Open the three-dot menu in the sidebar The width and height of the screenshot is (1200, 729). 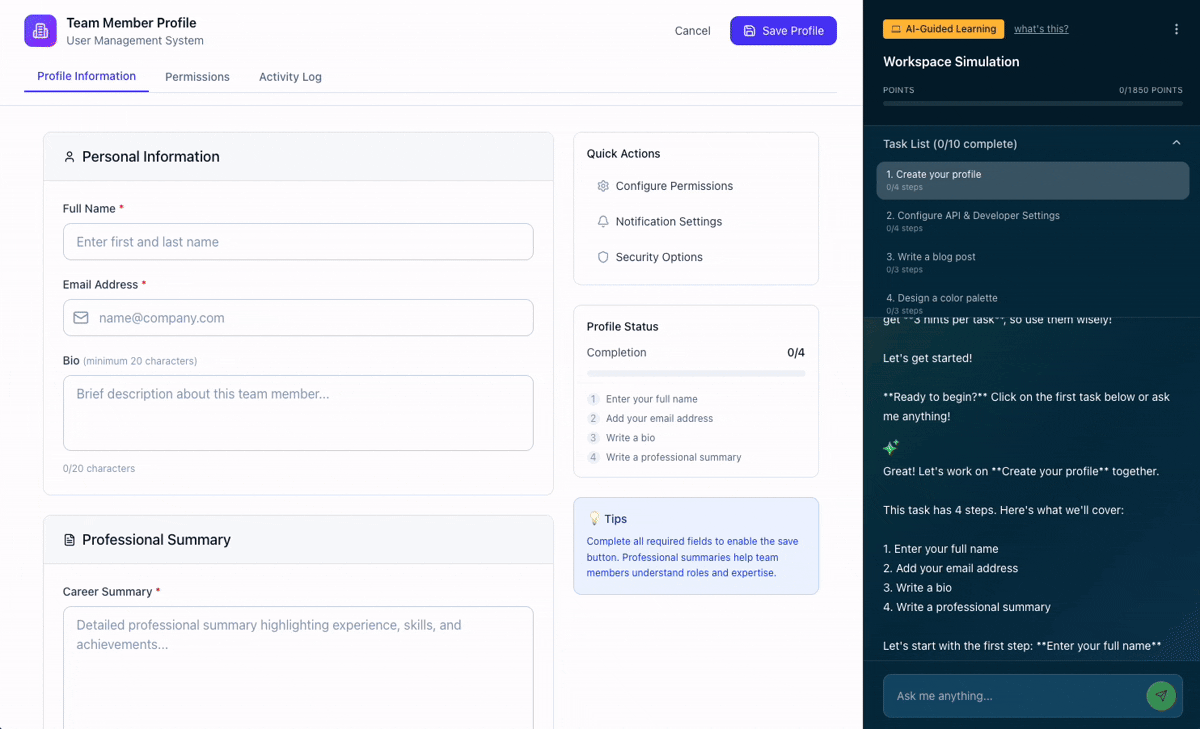point(1176,29)
